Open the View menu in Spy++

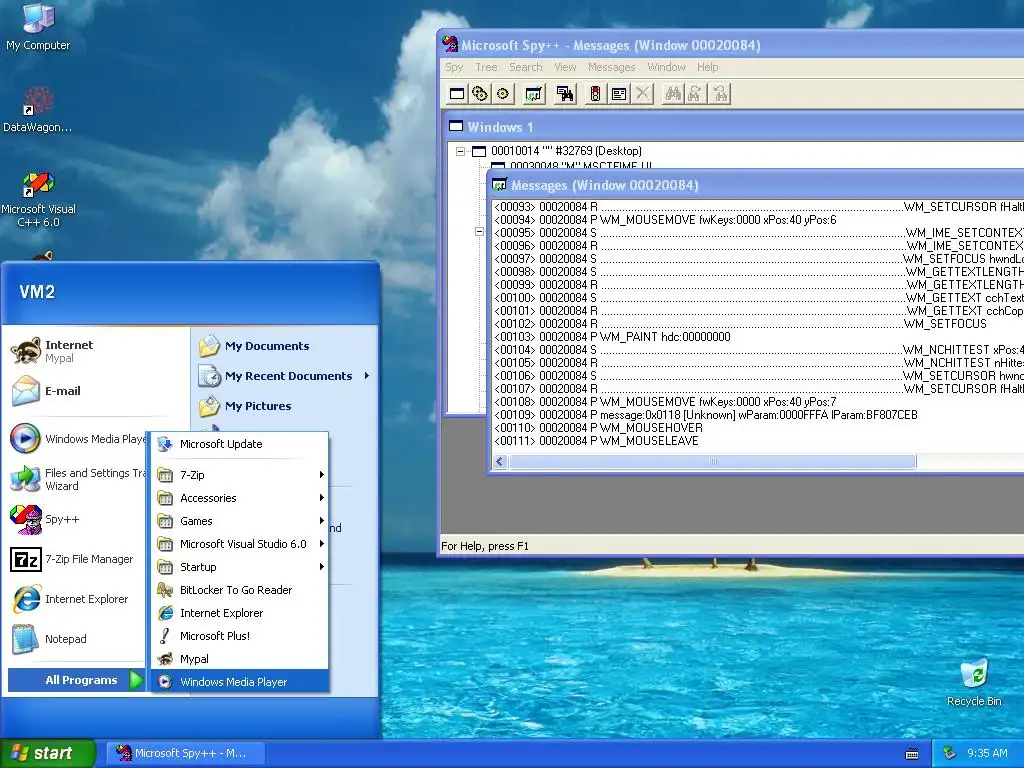coord(565,67)
